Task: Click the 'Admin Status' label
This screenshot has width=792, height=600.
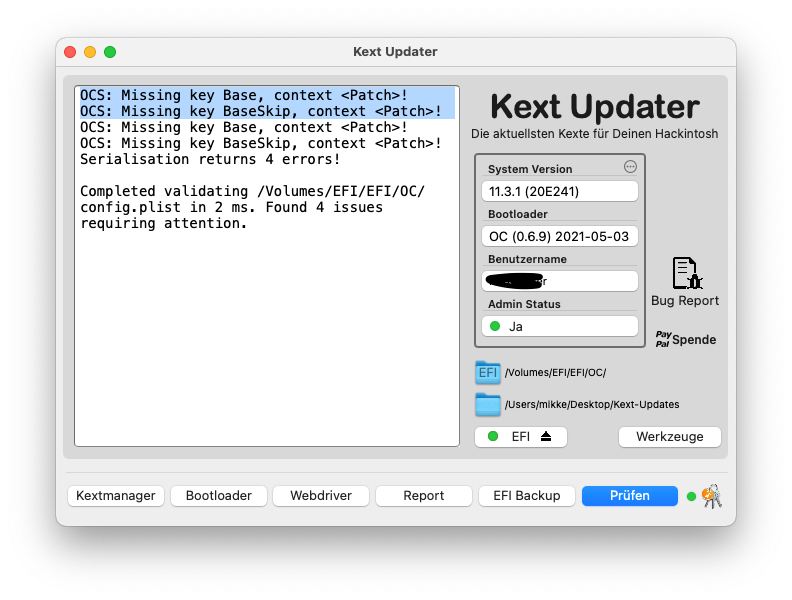Action: coord(524,304)
